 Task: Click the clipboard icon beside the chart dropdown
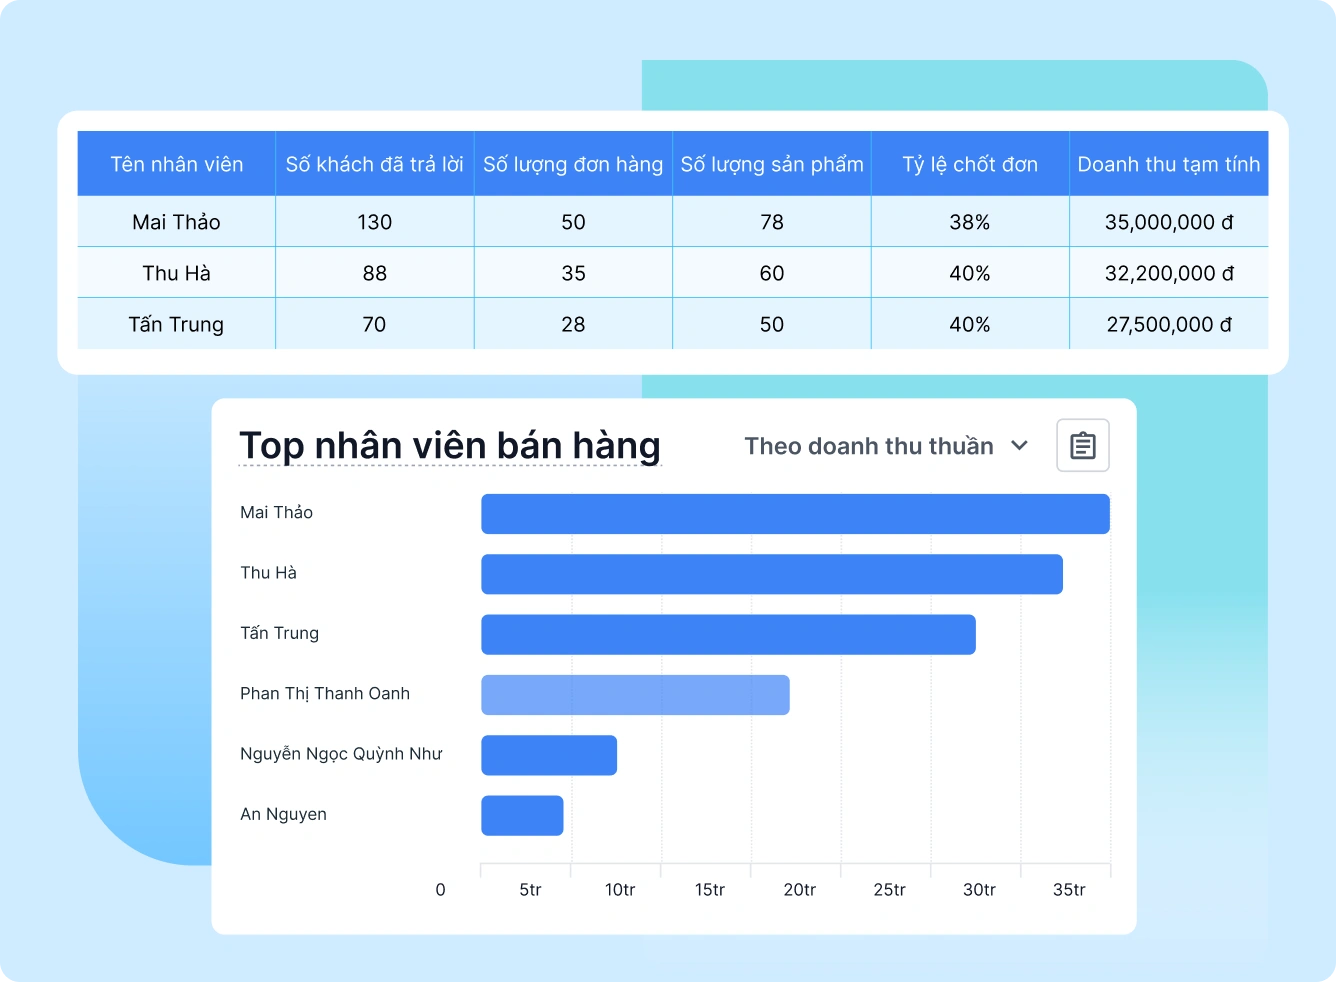(x=1082, y=445)
